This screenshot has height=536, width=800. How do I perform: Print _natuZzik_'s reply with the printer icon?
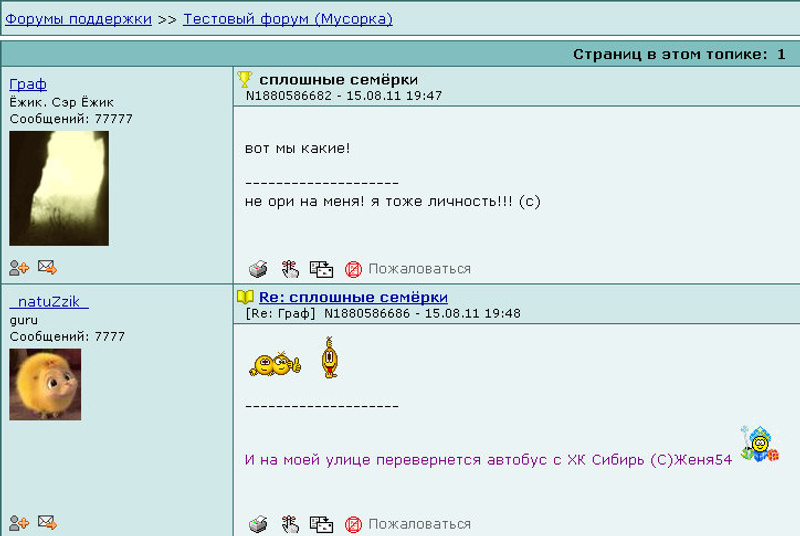pos(258,524)
